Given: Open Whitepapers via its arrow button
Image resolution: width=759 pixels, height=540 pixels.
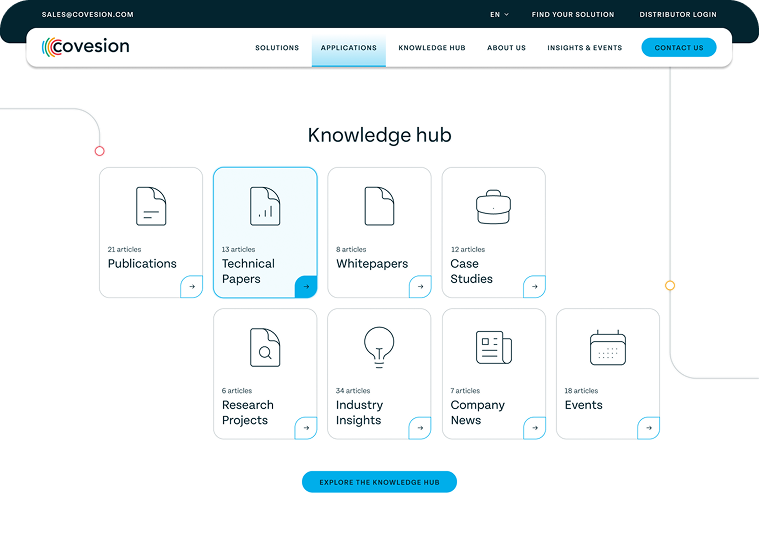Looking at the screenshot, I should click(x=420, y=286).
